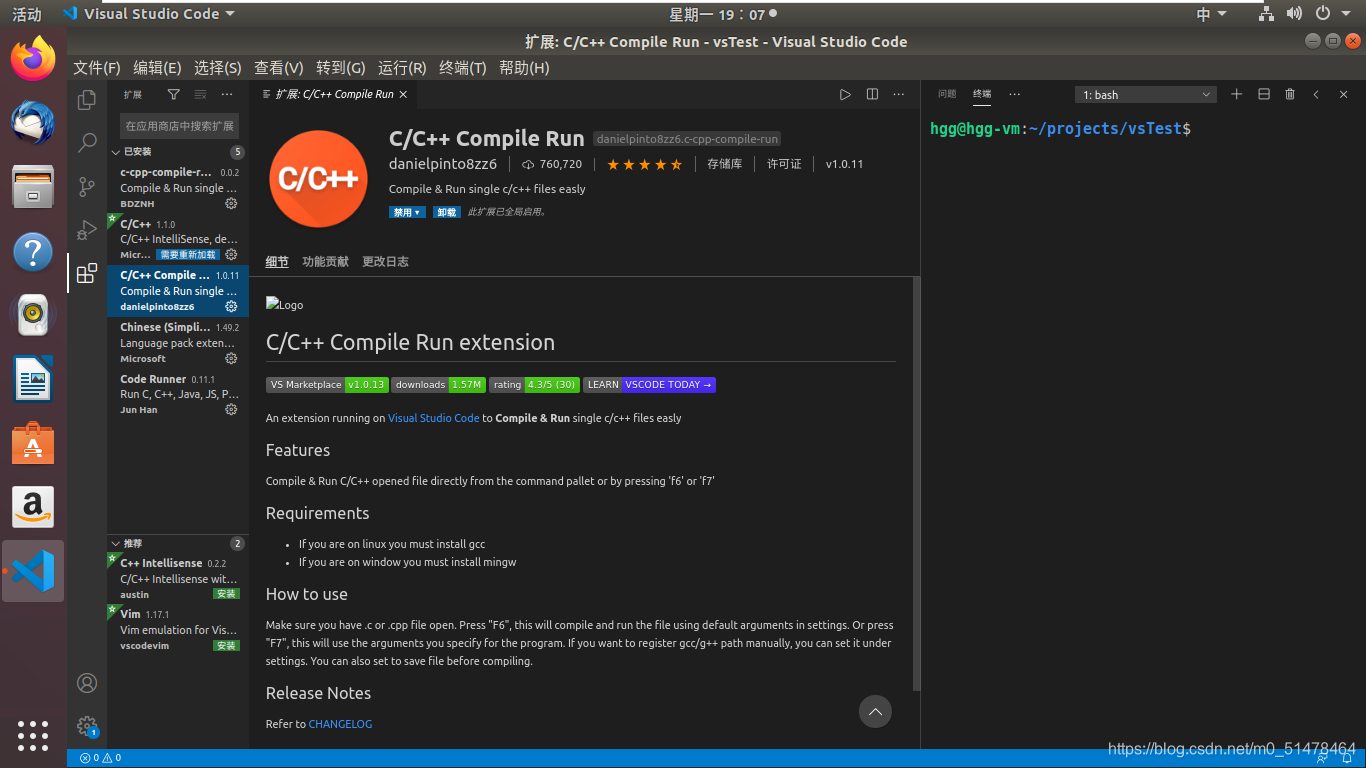
Task: Launch Thunderbird mail from the dock
Action: tap(33, 122)
